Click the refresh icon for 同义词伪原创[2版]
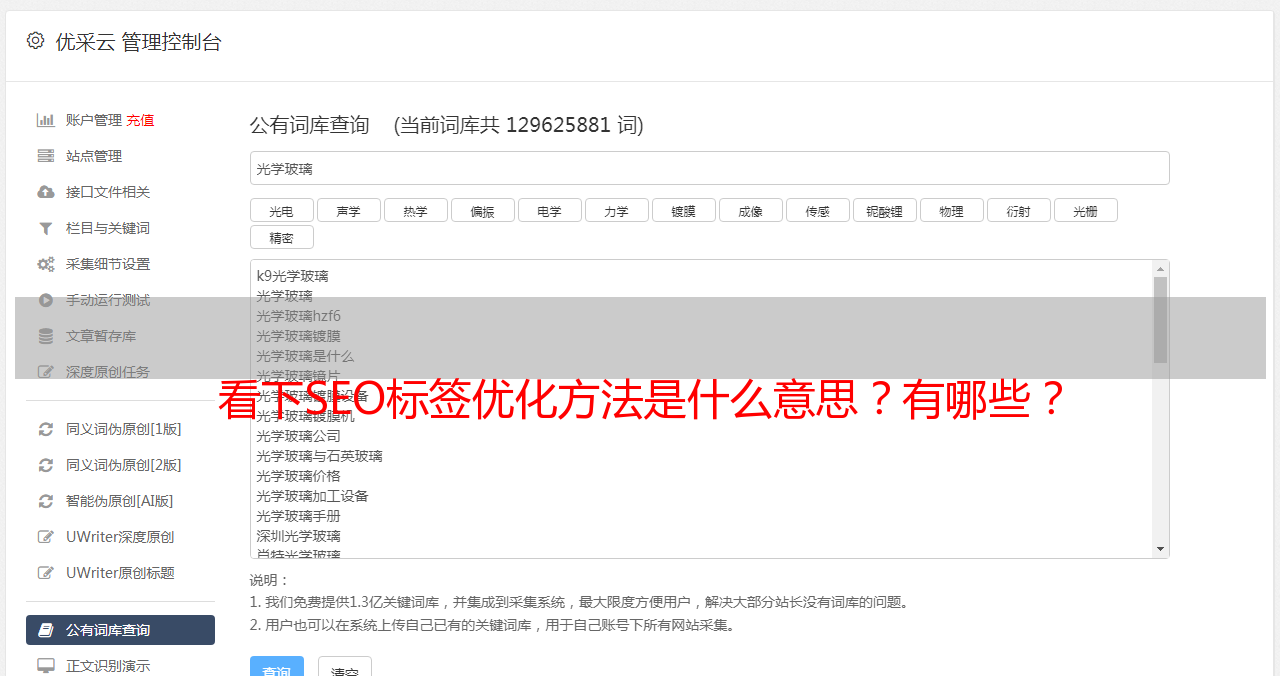The image size is (1280, 676). coord(45,465)
